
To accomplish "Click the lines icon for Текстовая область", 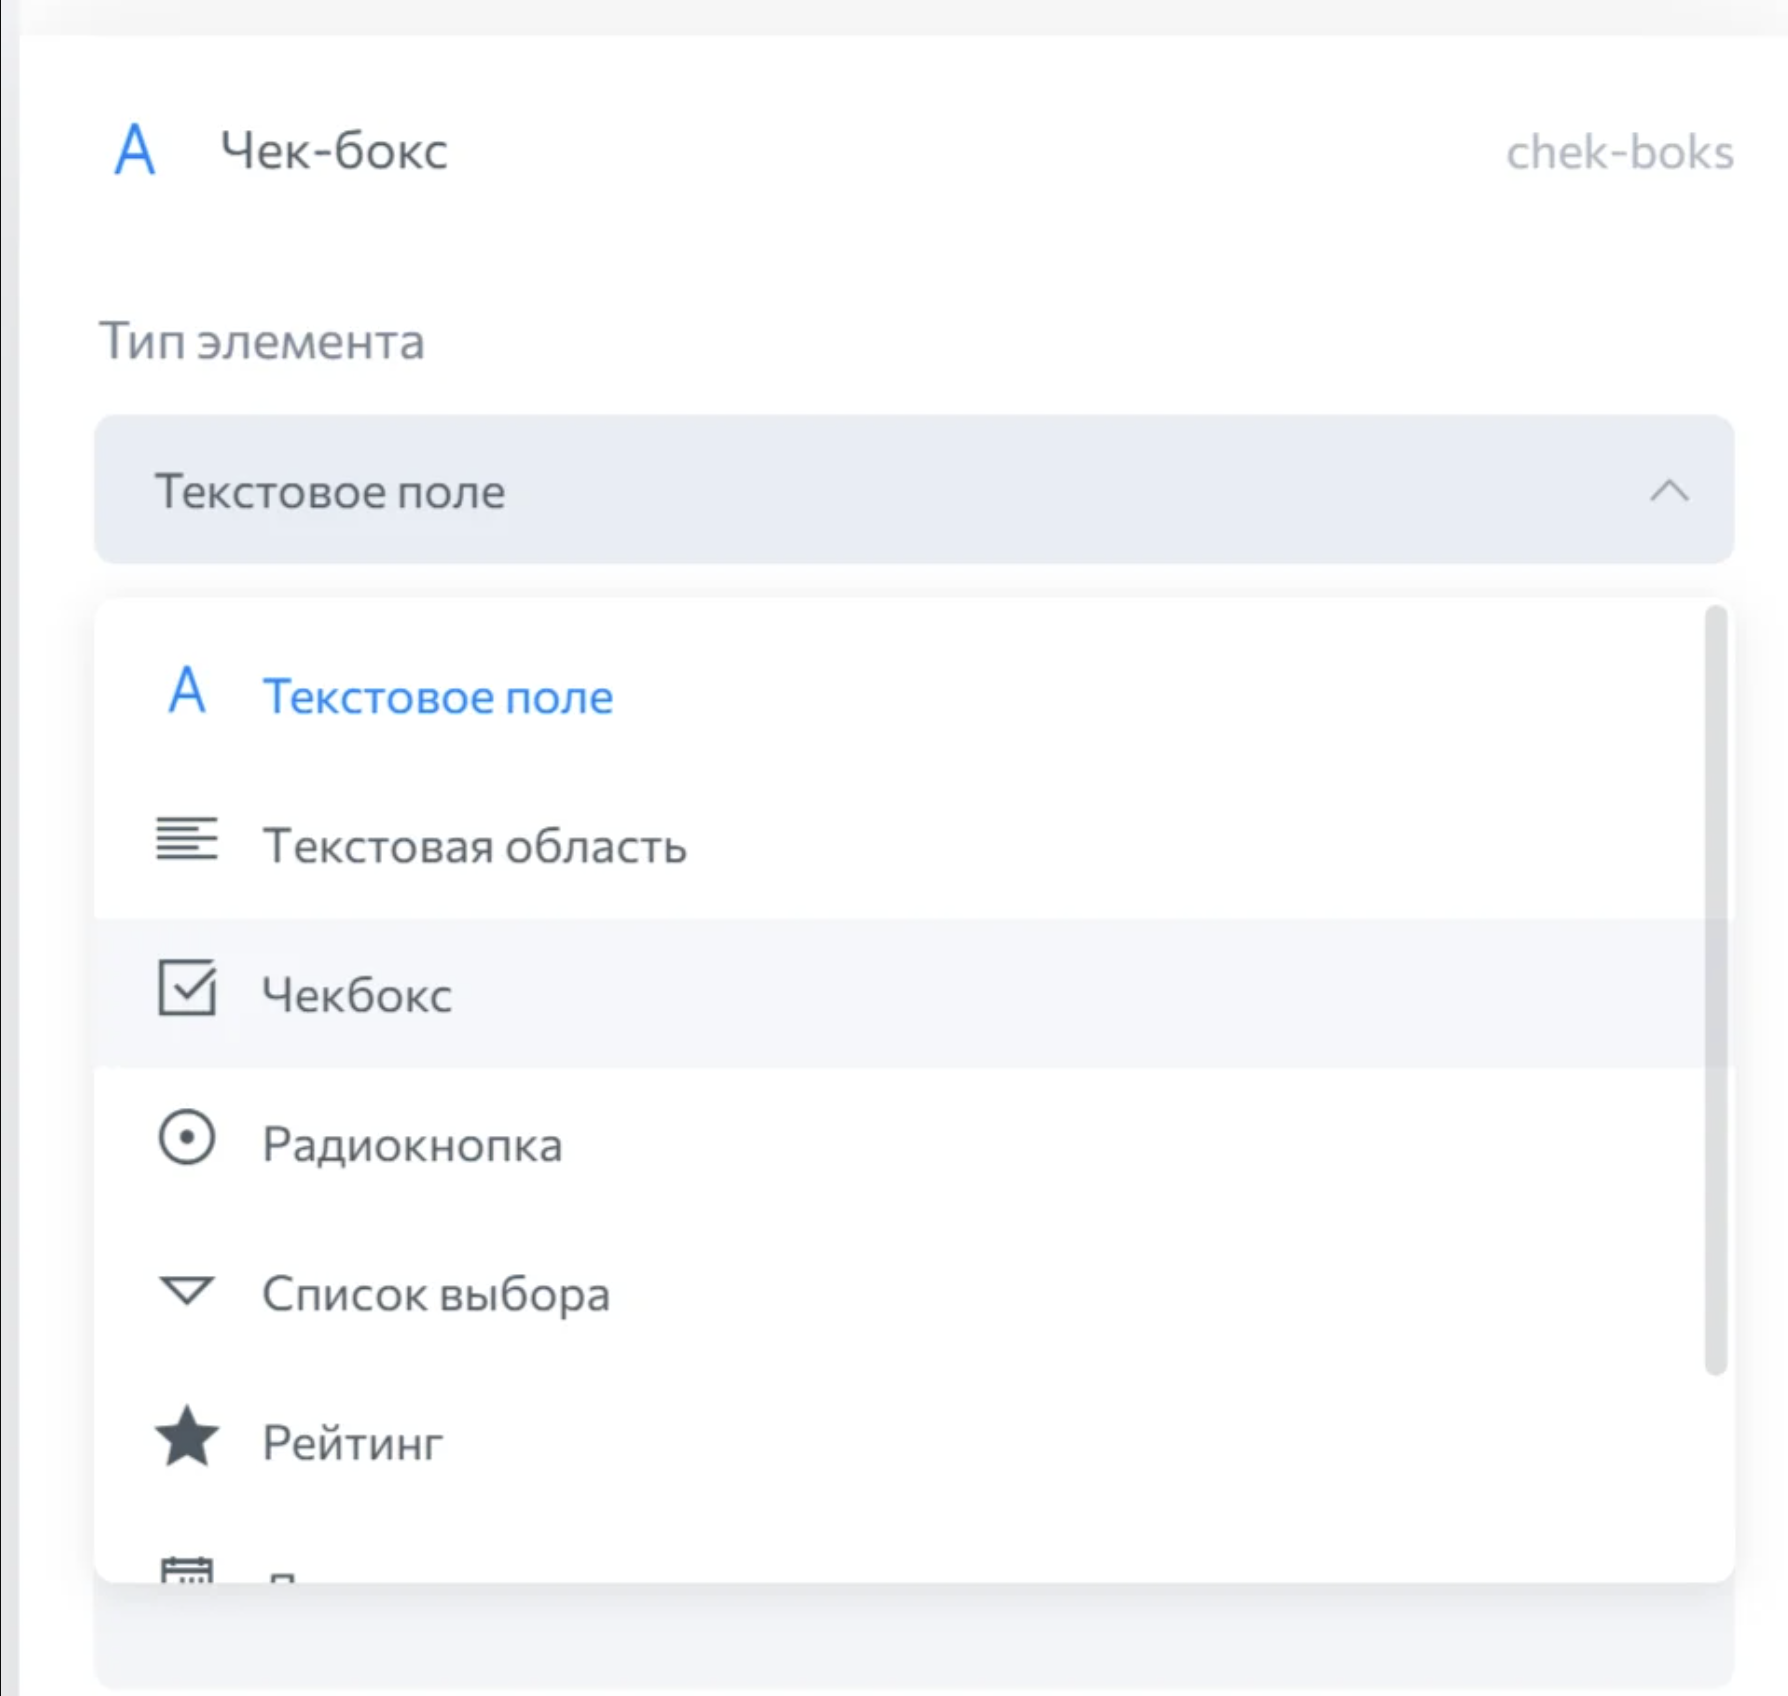I will [187, 839].
